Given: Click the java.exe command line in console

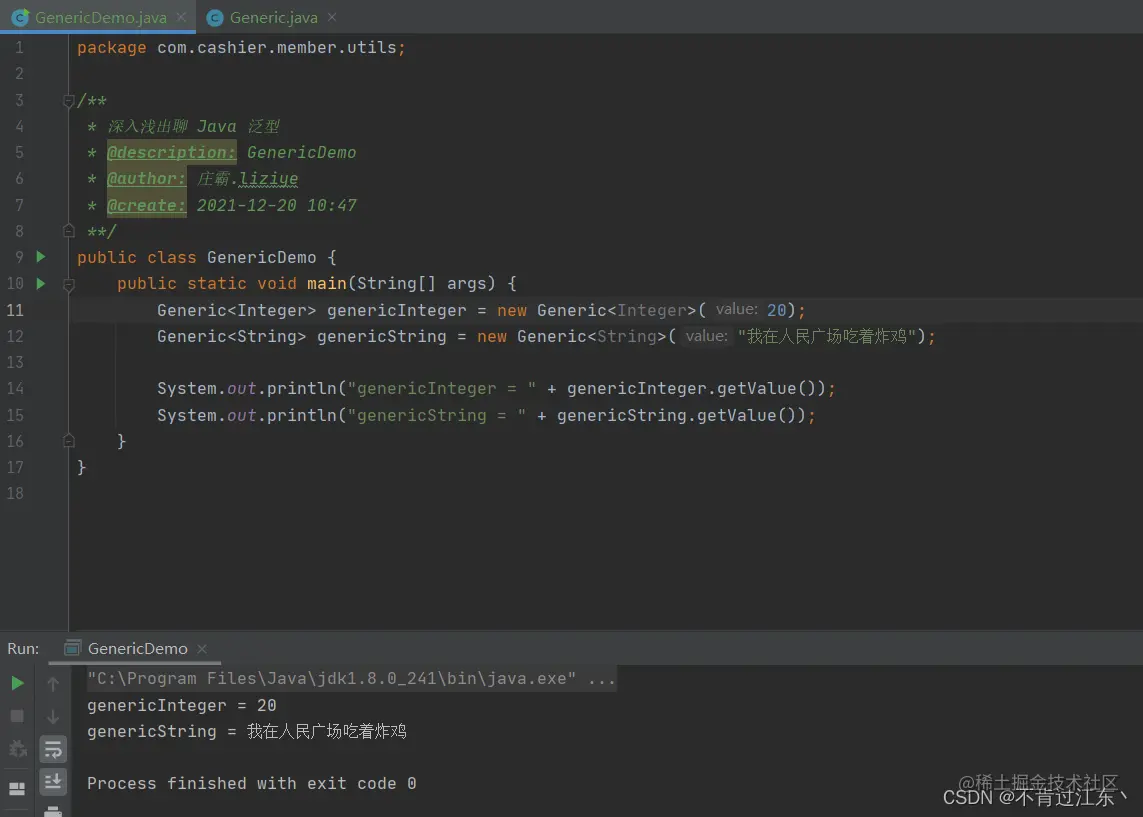Looking at the screenshot, I should [351, 679].
